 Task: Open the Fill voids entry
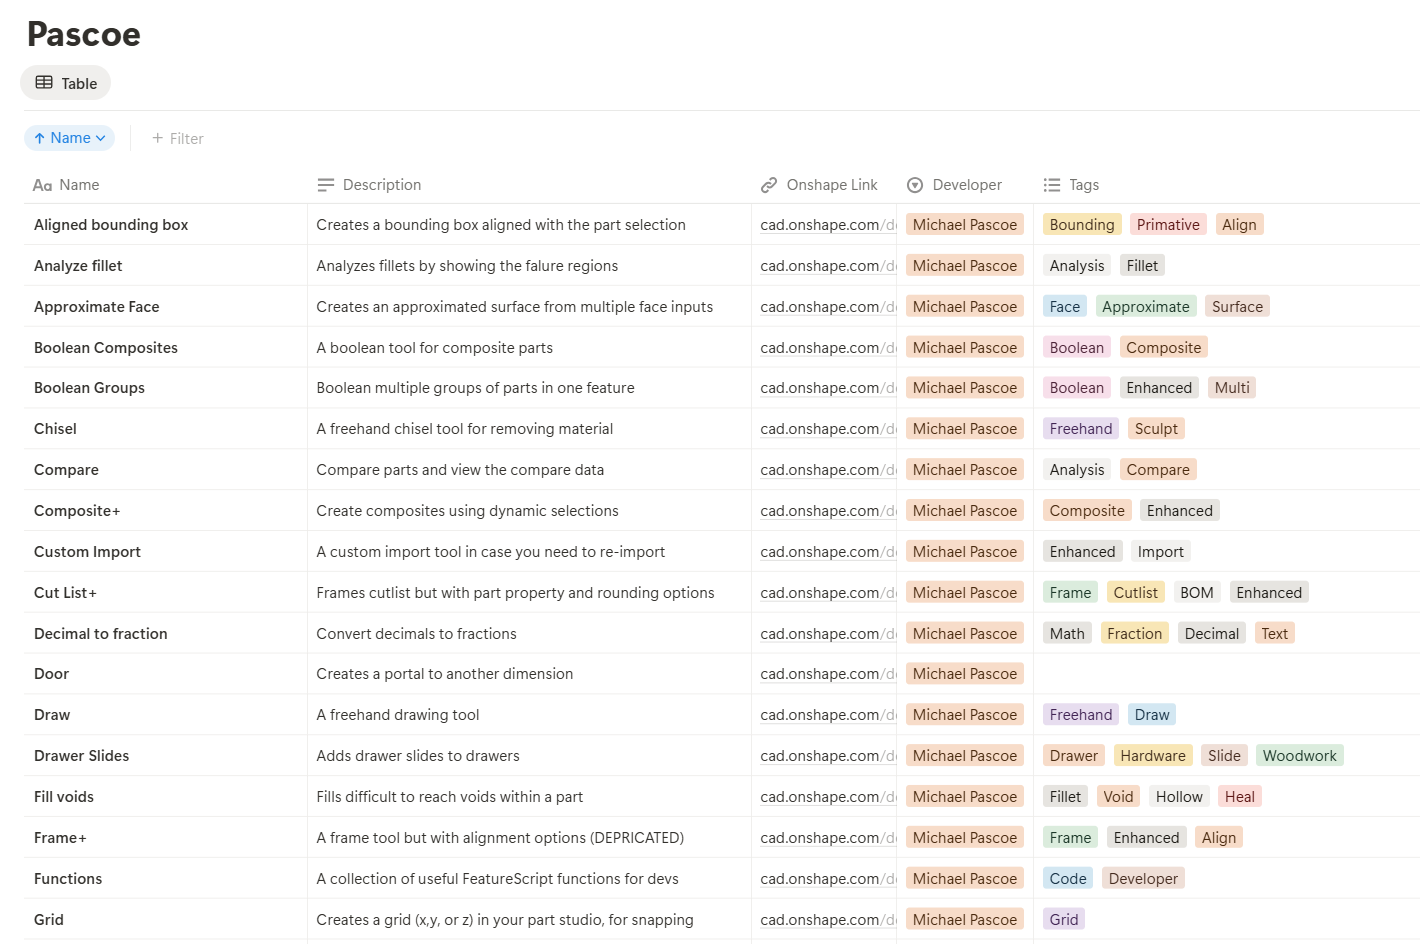[x=64, y=797]
